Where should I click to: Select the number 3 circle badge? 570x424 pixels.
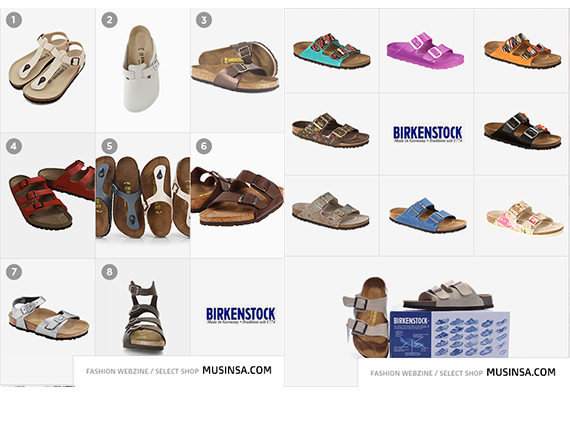(204, 20)
